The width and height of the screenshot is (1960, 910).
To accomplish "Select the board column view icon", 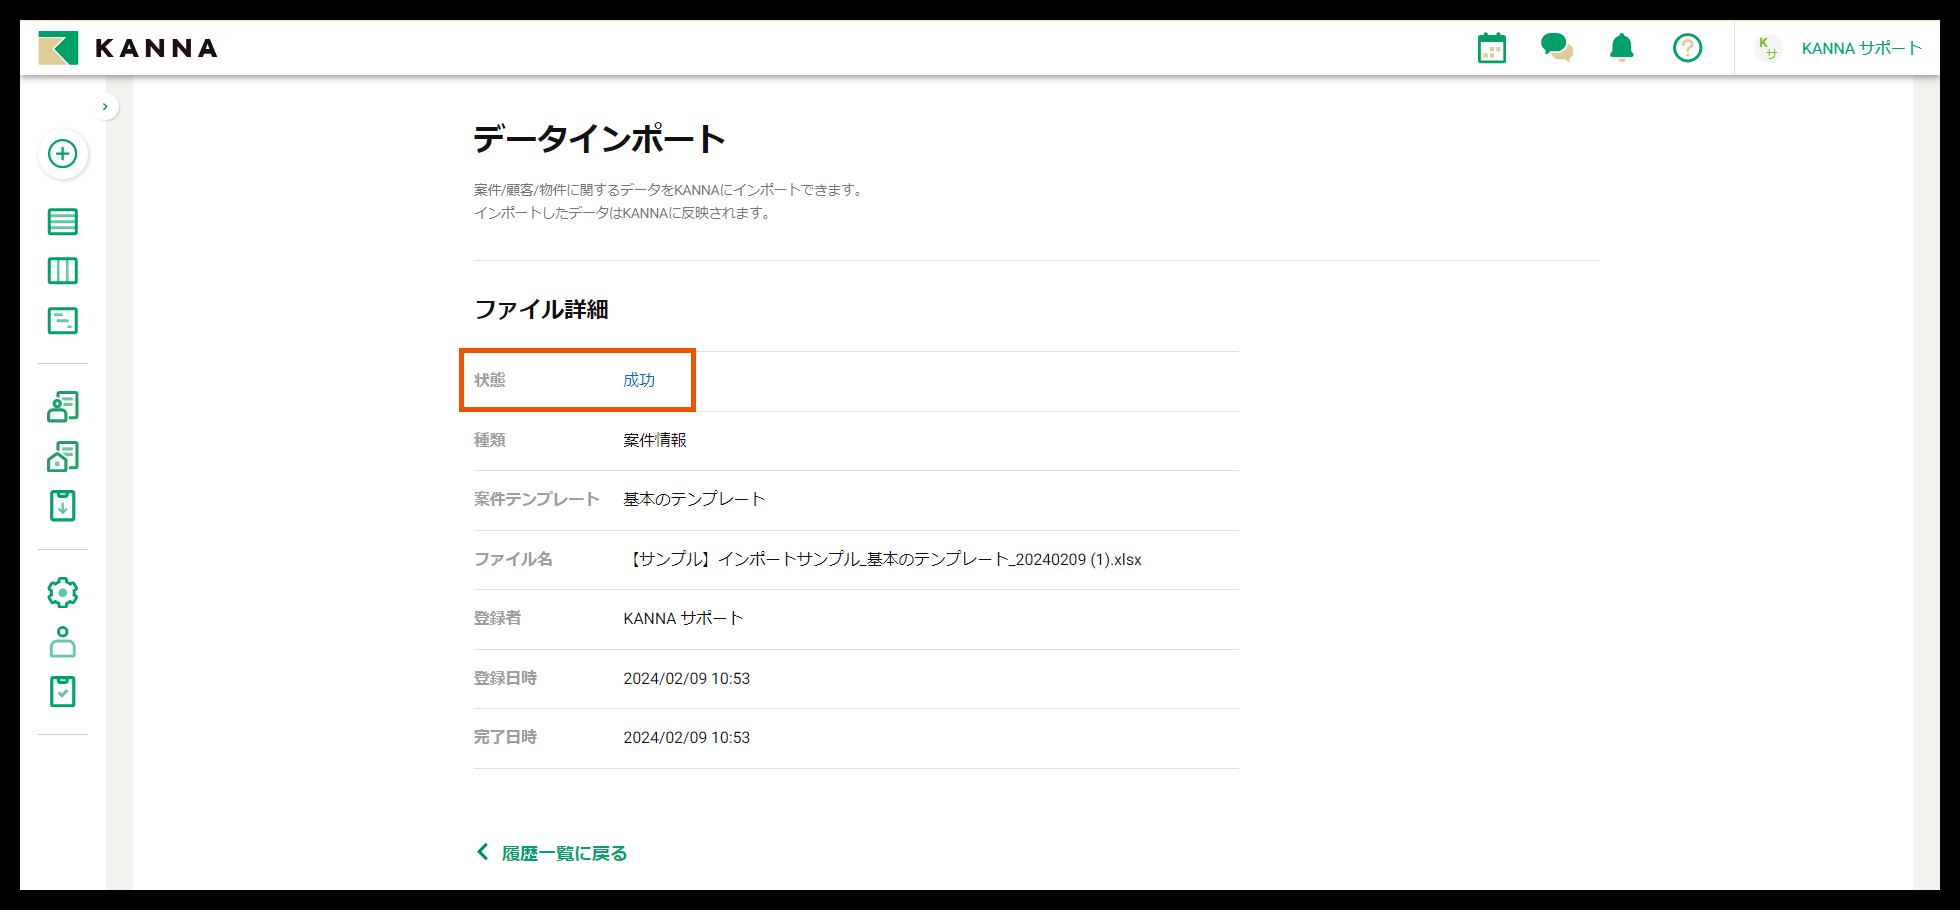I will (62, 270).
